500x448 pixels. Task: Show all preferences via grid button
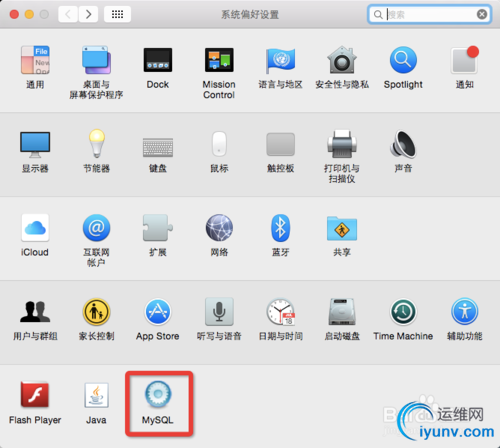(x=117, y=14)
